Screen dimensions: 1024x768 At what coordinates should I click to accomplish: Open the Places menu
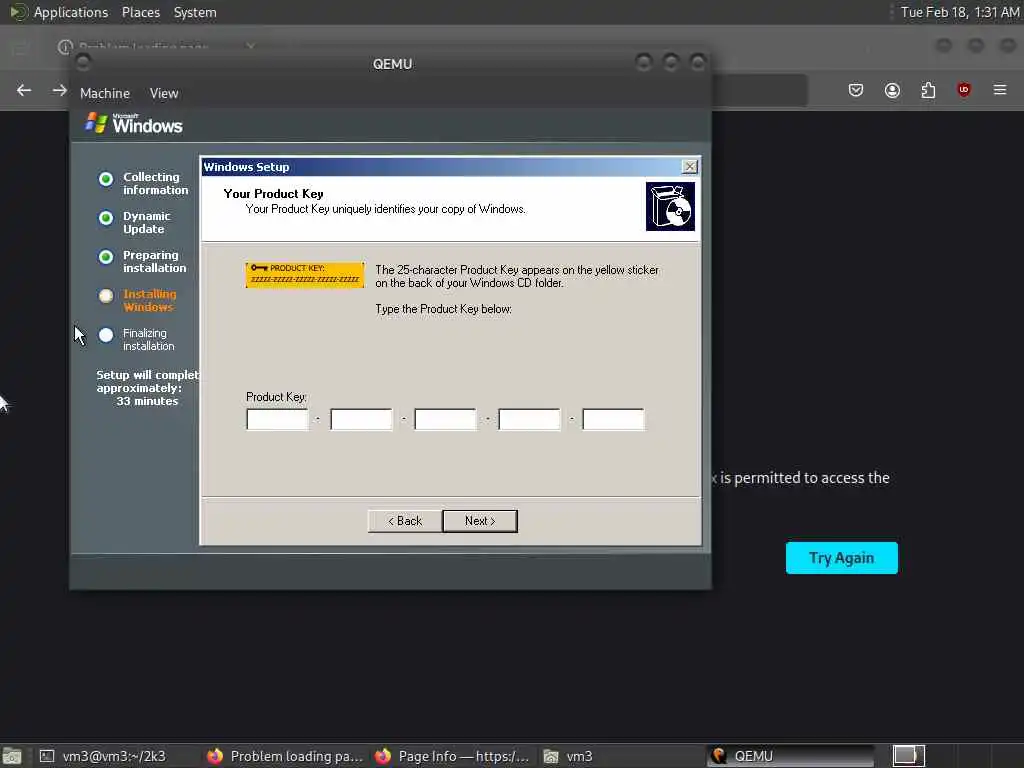[x=140, y=12]
